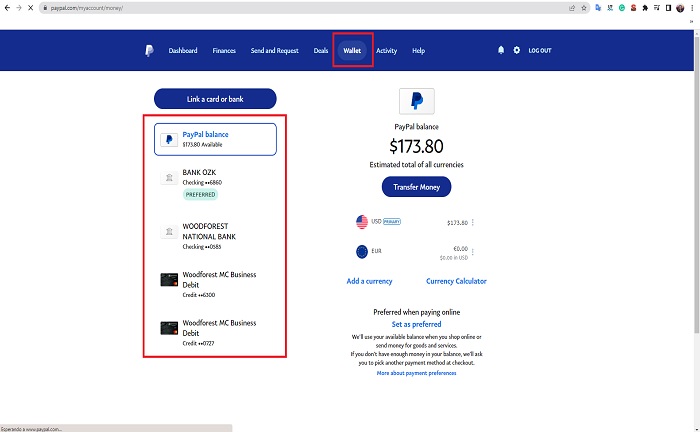This screenshot has width=700, height=432.
Task: Click the €0.00 EUR balance value
Action: click(x=460, y=249)
